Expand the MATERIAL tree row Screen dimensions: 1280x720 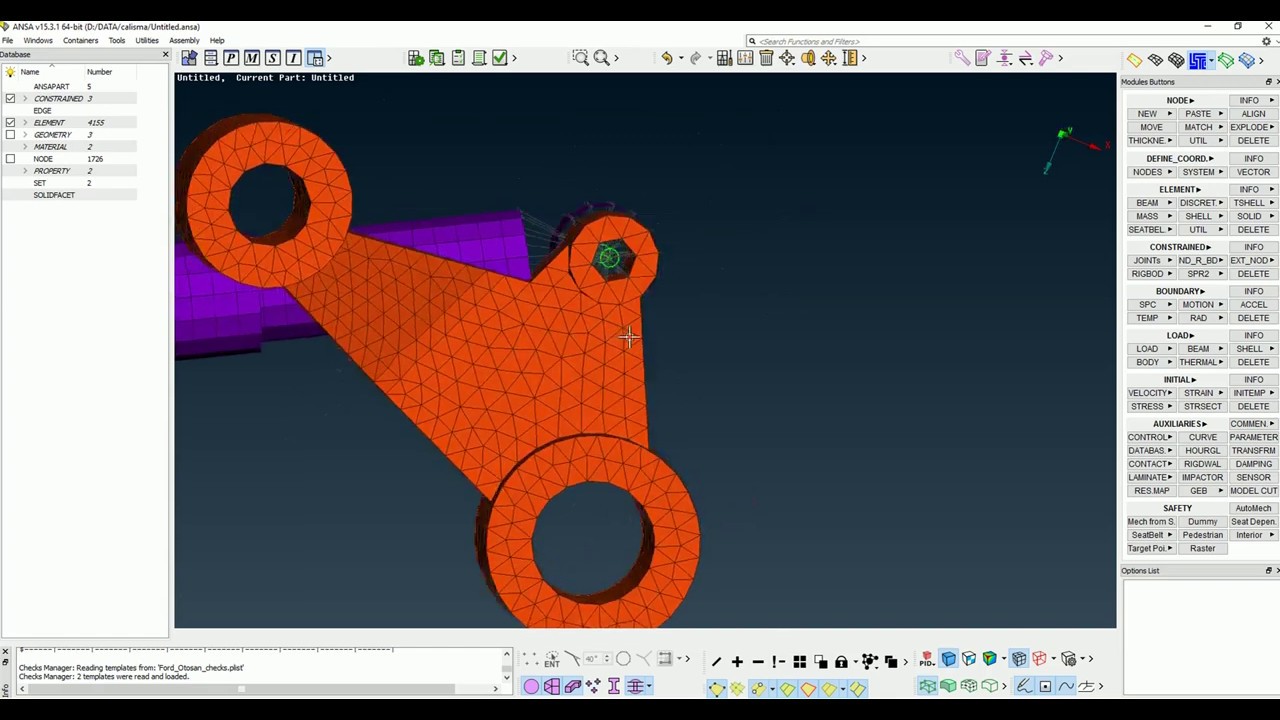[25, 147]
